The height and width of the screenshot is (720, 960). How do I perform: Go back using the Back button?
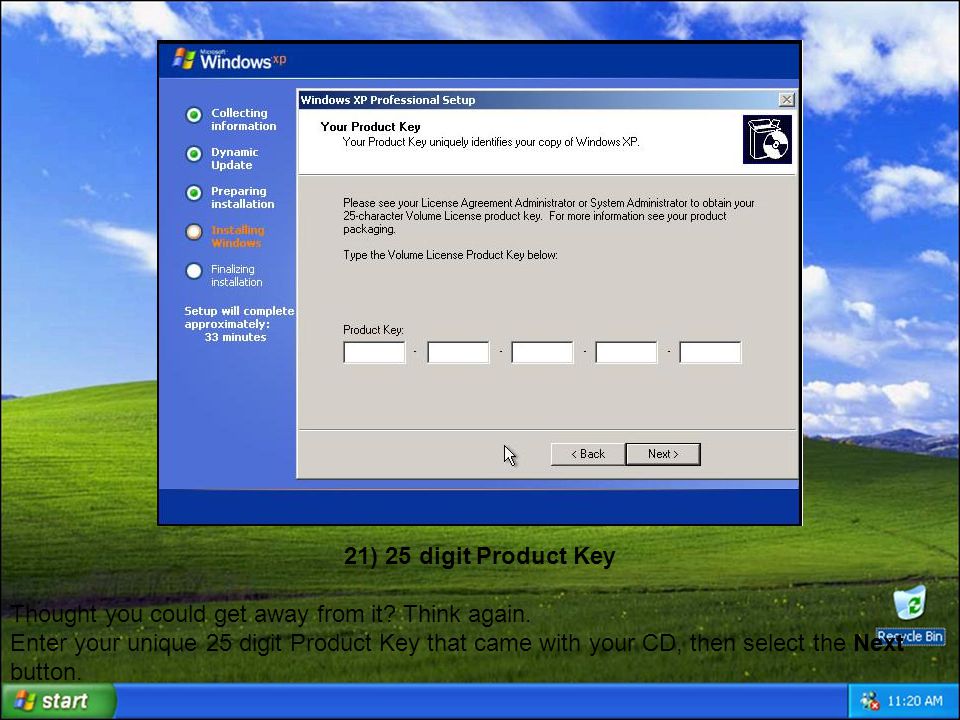[x=588, y=454]
